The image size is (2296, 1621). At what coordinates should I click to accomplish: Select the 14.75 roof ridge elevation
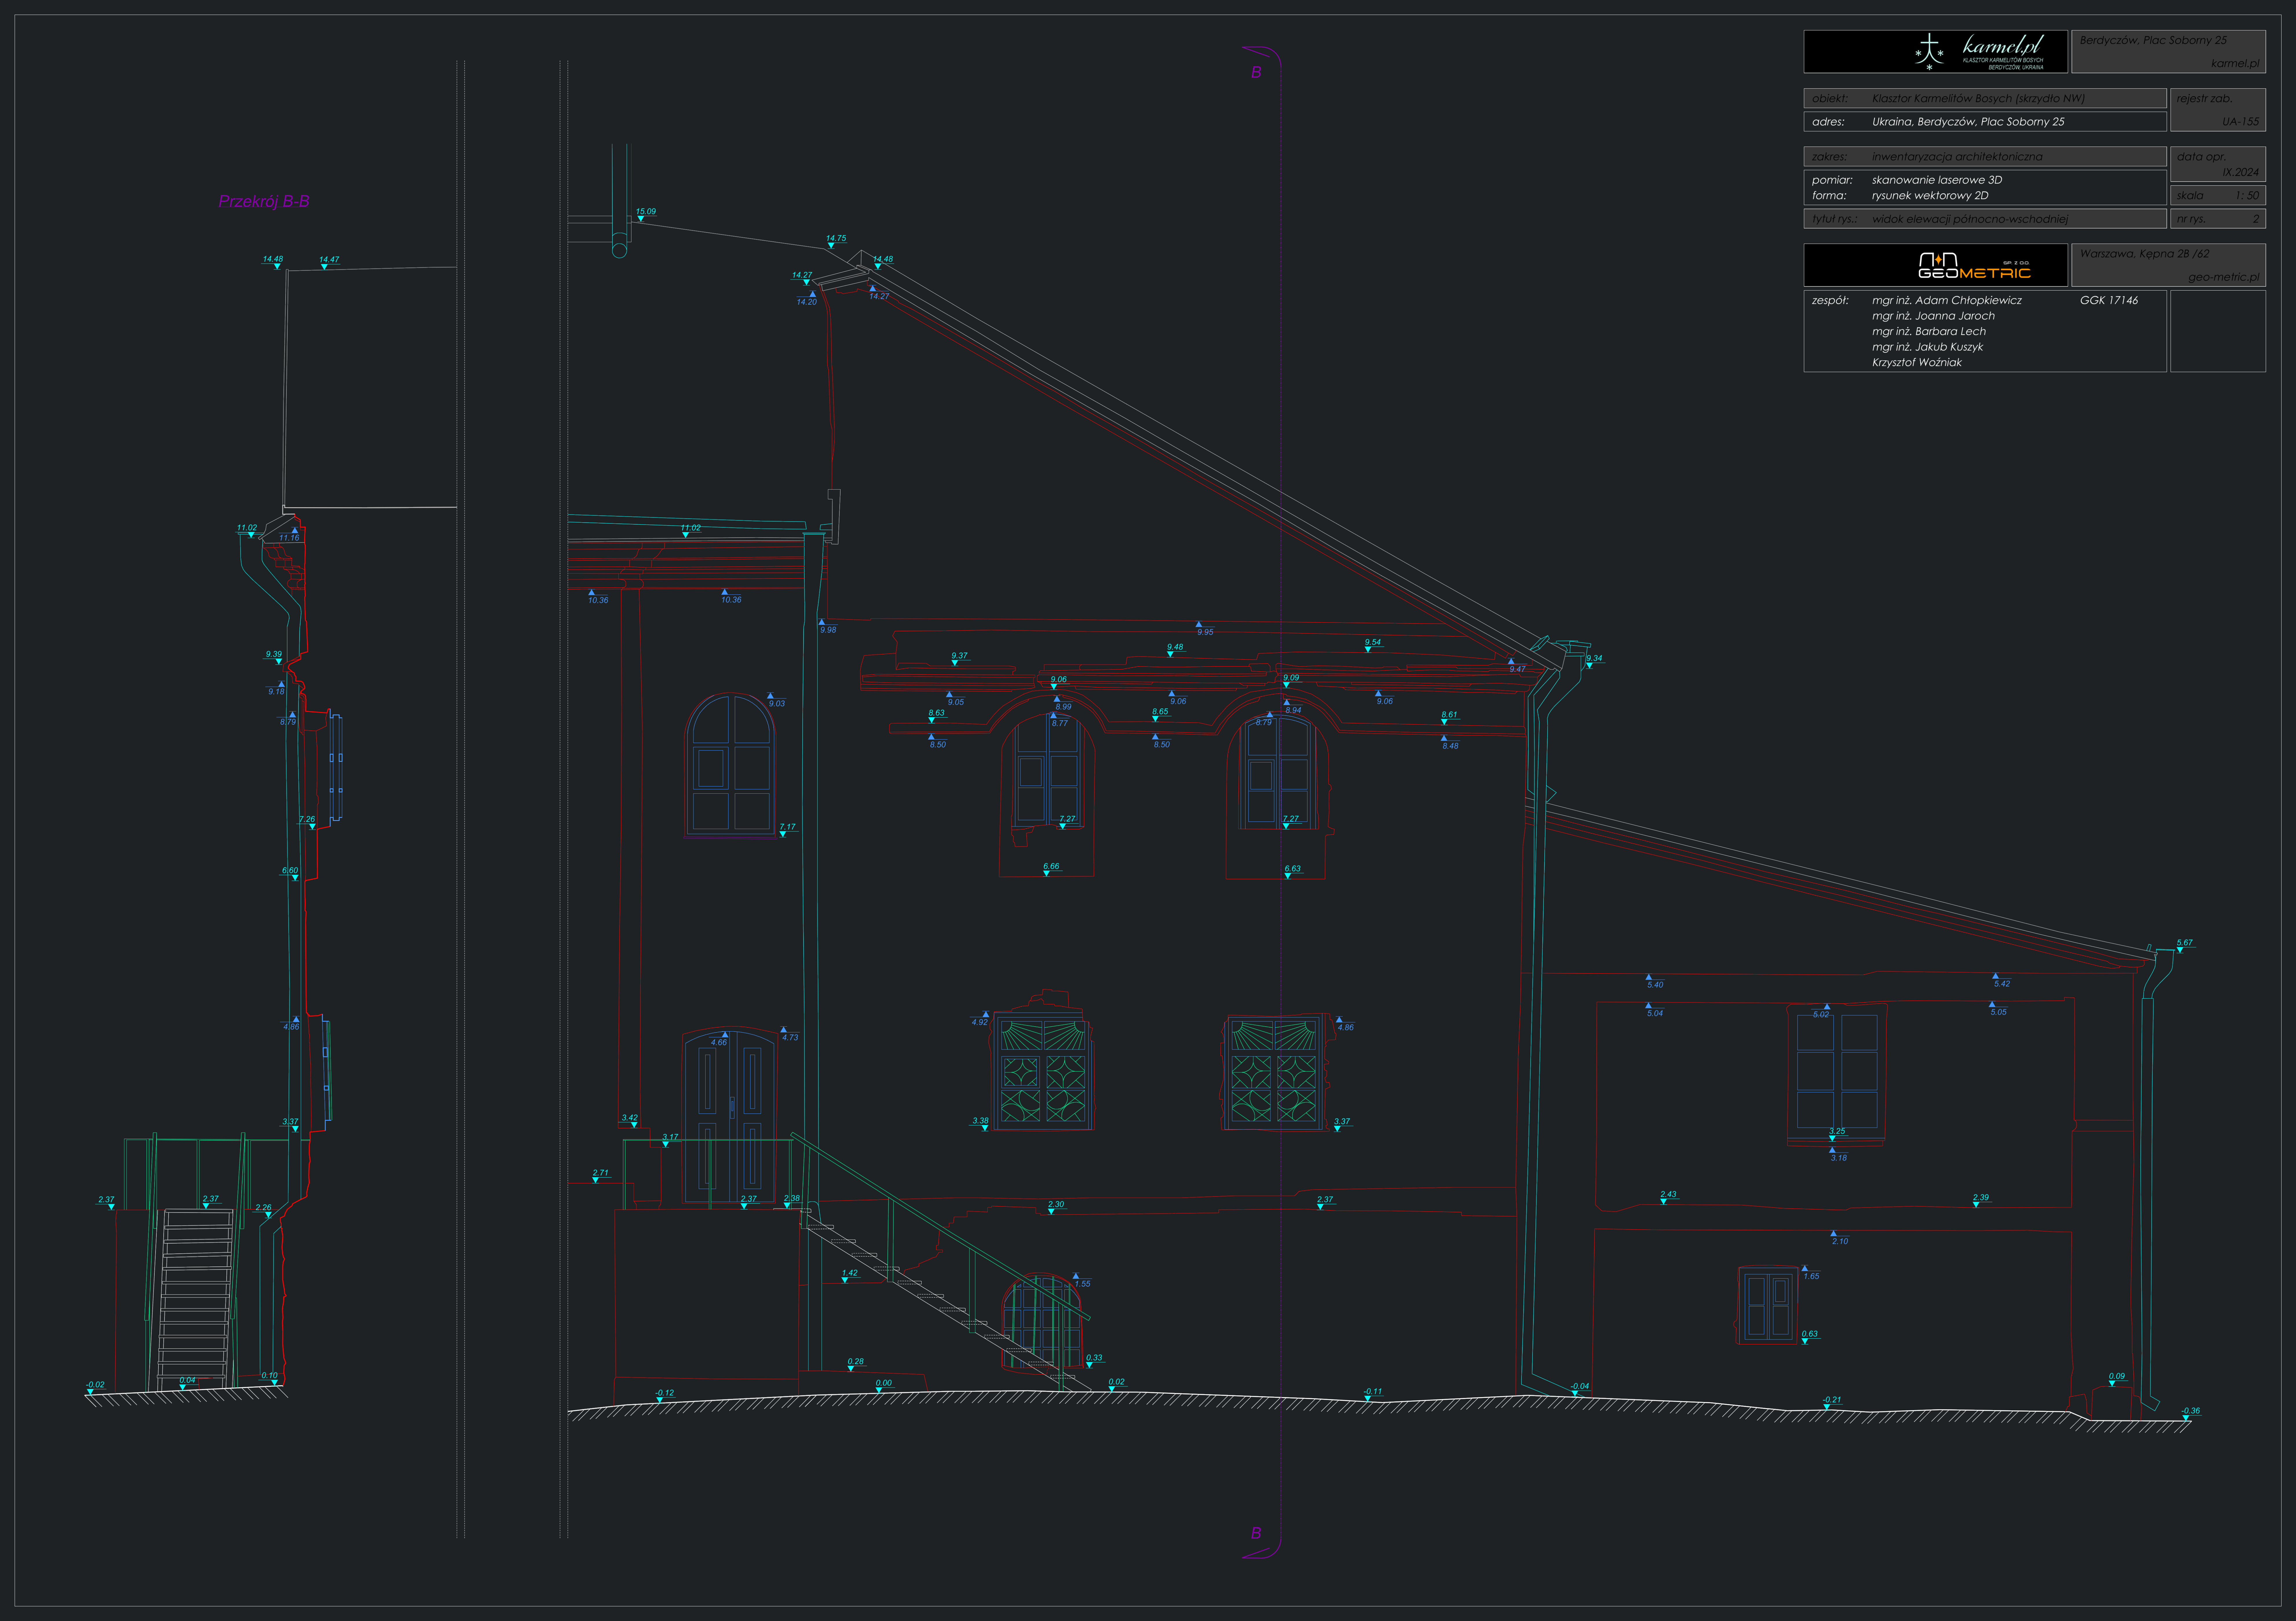coord(836,239)
